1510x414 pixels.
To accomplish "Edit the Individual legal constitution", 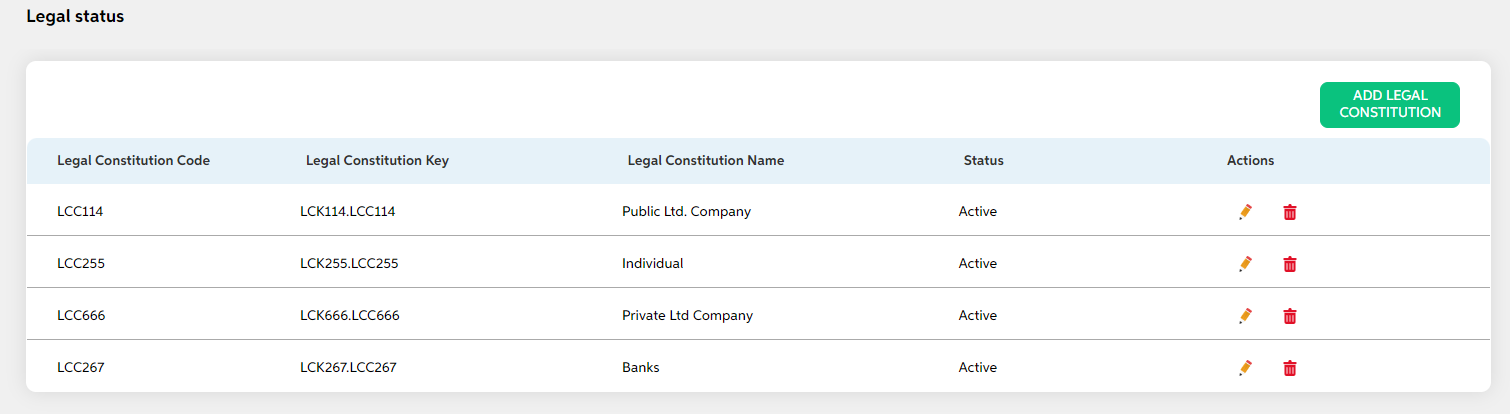I will tap(1245, 264).
